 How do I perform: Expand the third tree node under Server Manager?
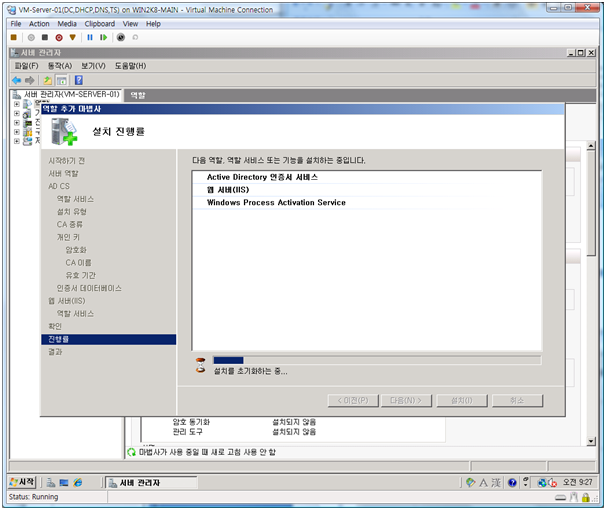click(17, 123)
